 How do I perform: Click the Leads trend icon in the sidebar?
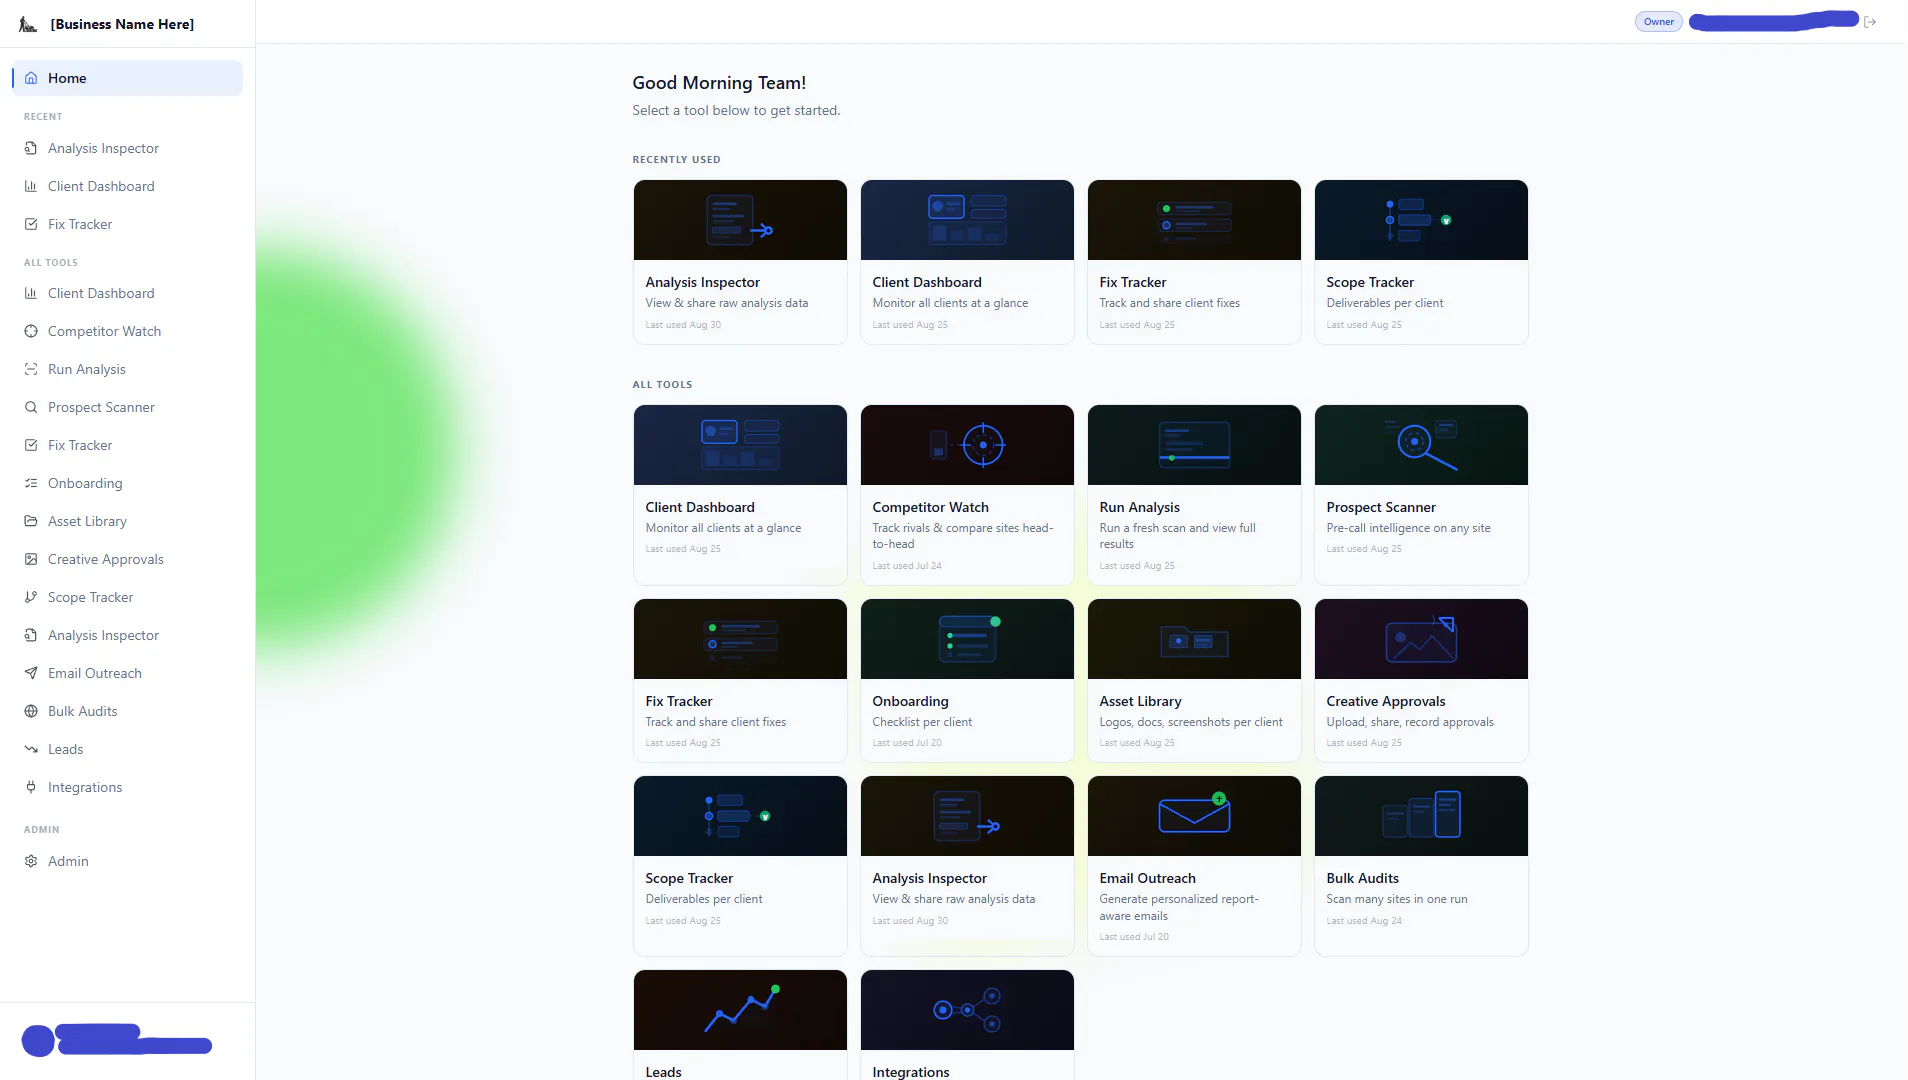(31, 749)
